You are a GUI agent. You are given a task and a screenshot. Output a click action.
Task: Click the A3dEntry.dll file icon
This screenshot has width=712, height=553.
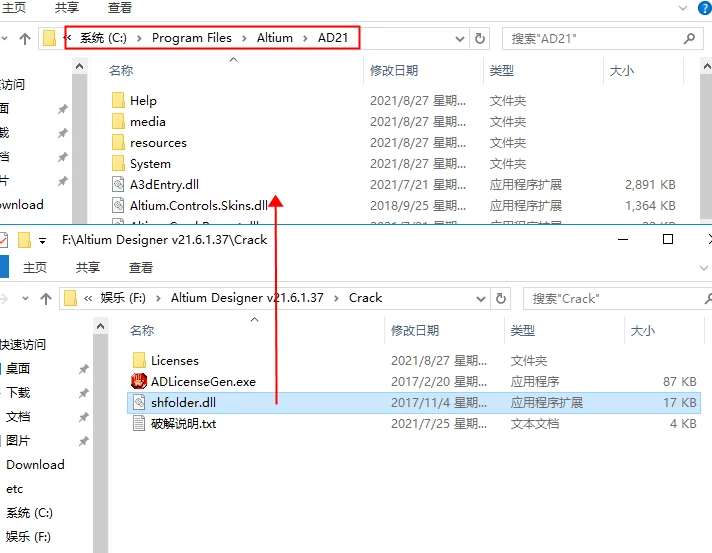[119, 184]
